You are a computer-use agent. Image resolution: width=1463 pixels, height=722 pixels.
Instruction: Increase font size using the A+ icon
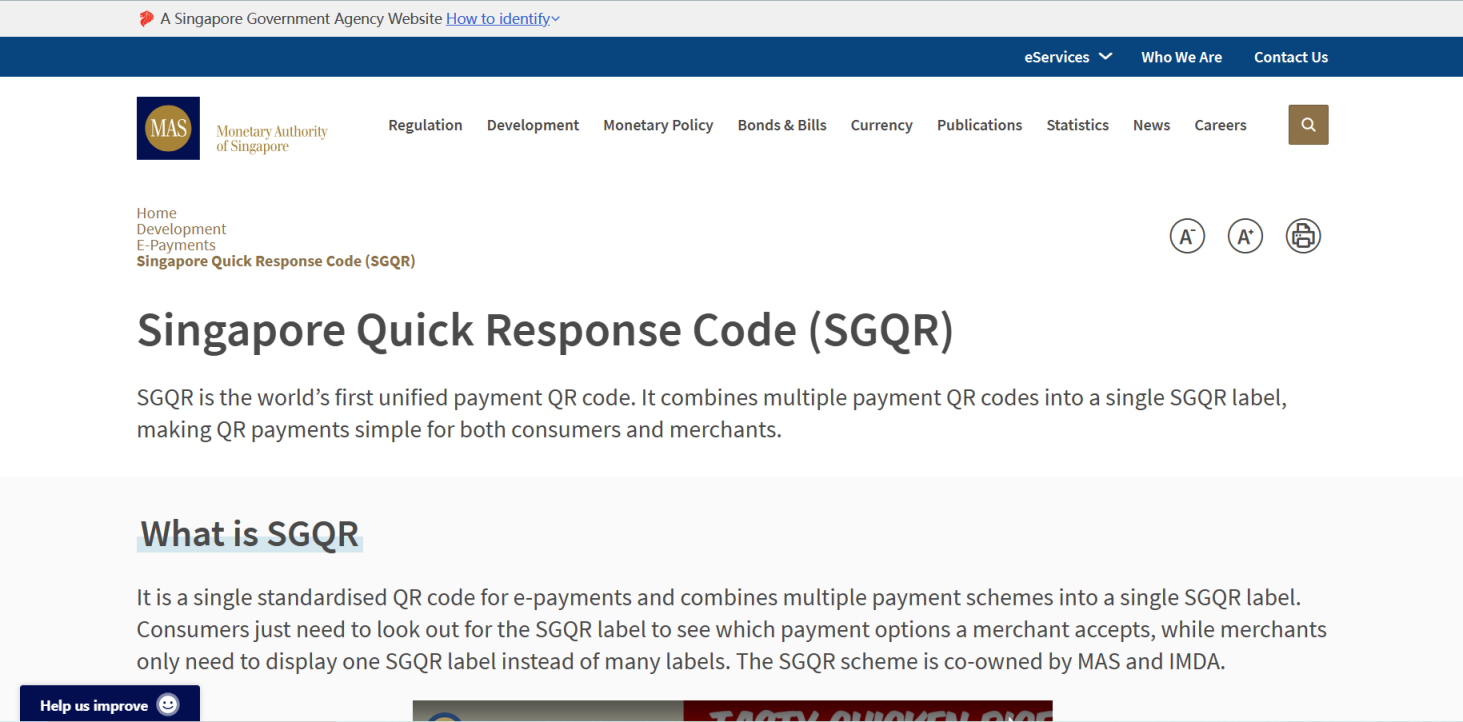(1245, 235)
